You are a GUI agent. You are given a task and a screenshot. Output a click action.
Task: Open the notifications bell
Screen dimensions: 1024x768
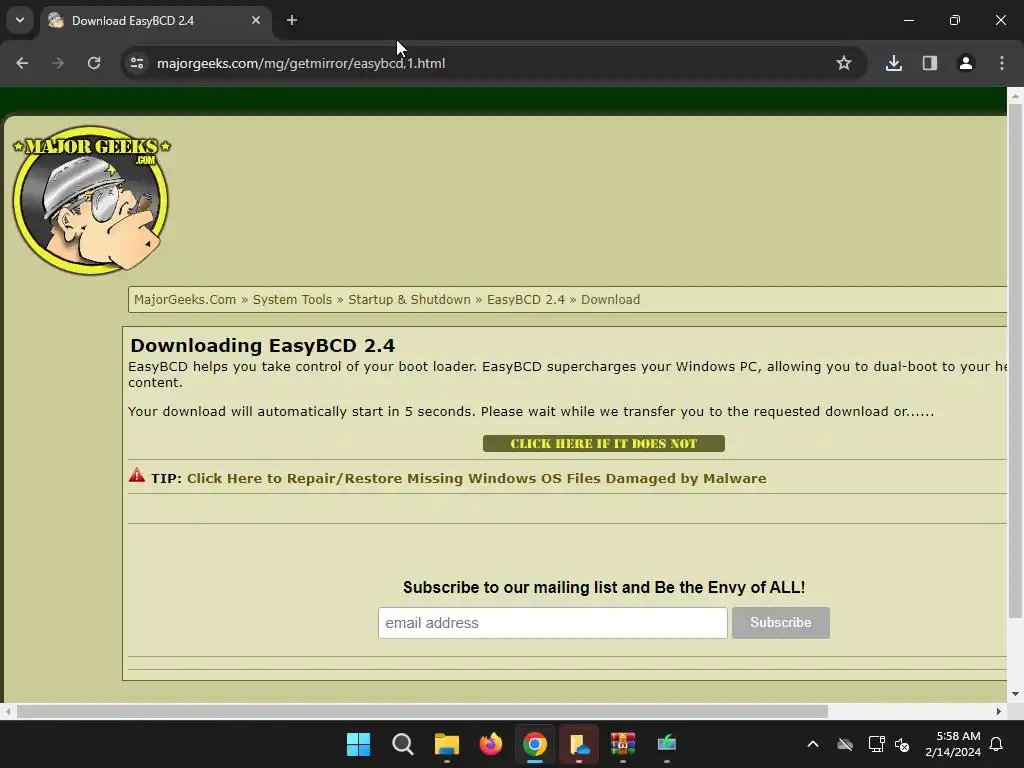997,744
